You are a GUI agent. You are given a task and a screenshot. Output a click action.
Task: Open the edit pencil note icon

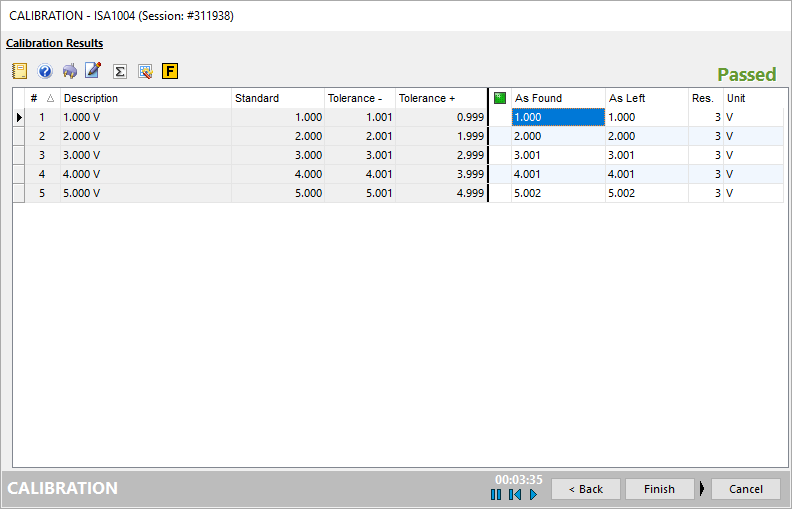click(93, 71)
